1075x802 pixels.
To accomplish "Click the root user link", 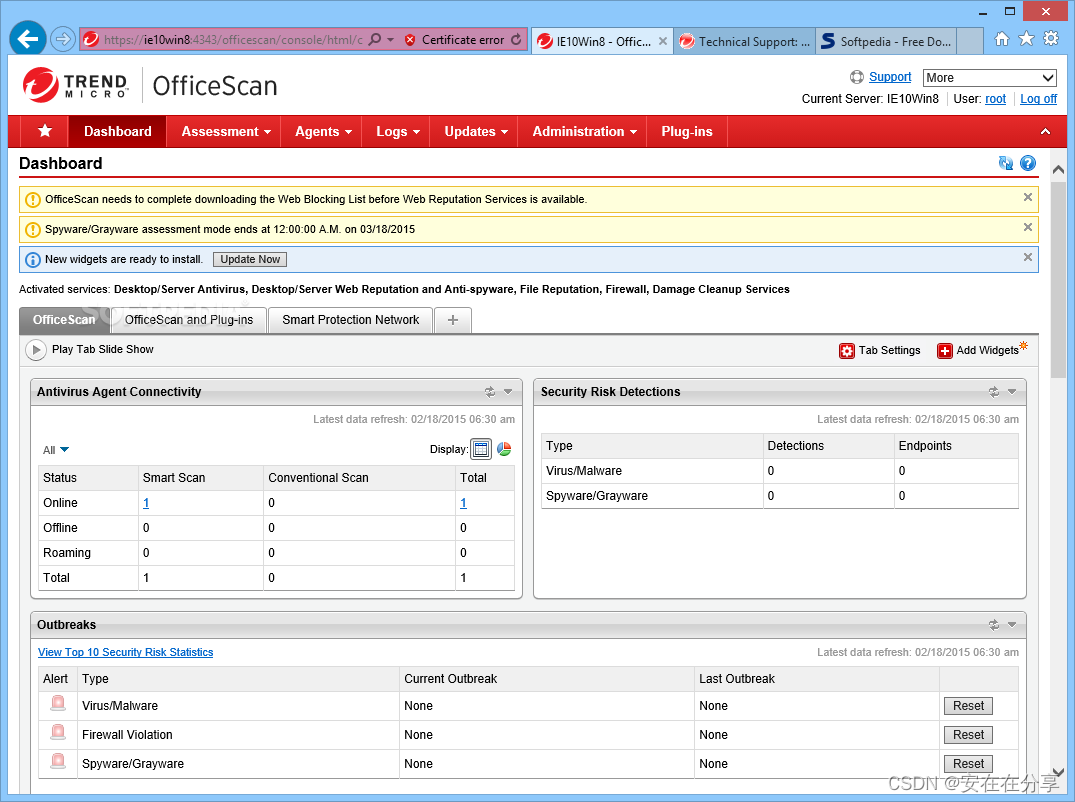I will (995, 99).
